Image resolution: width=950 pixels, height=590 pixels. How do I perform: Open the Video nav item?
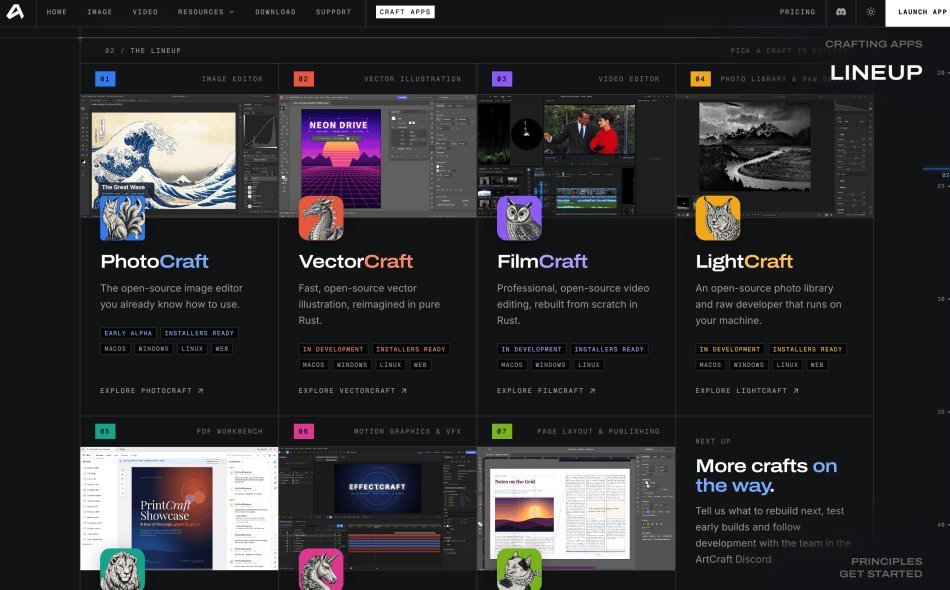[145, 12]
